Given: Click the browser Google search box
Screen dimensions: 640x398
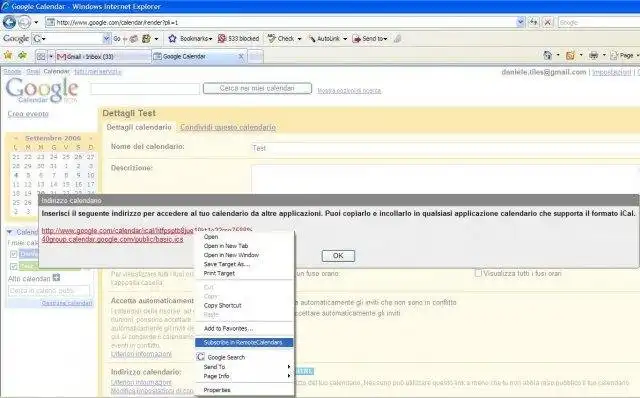Looking at the screenshot, I should (599, 22).
